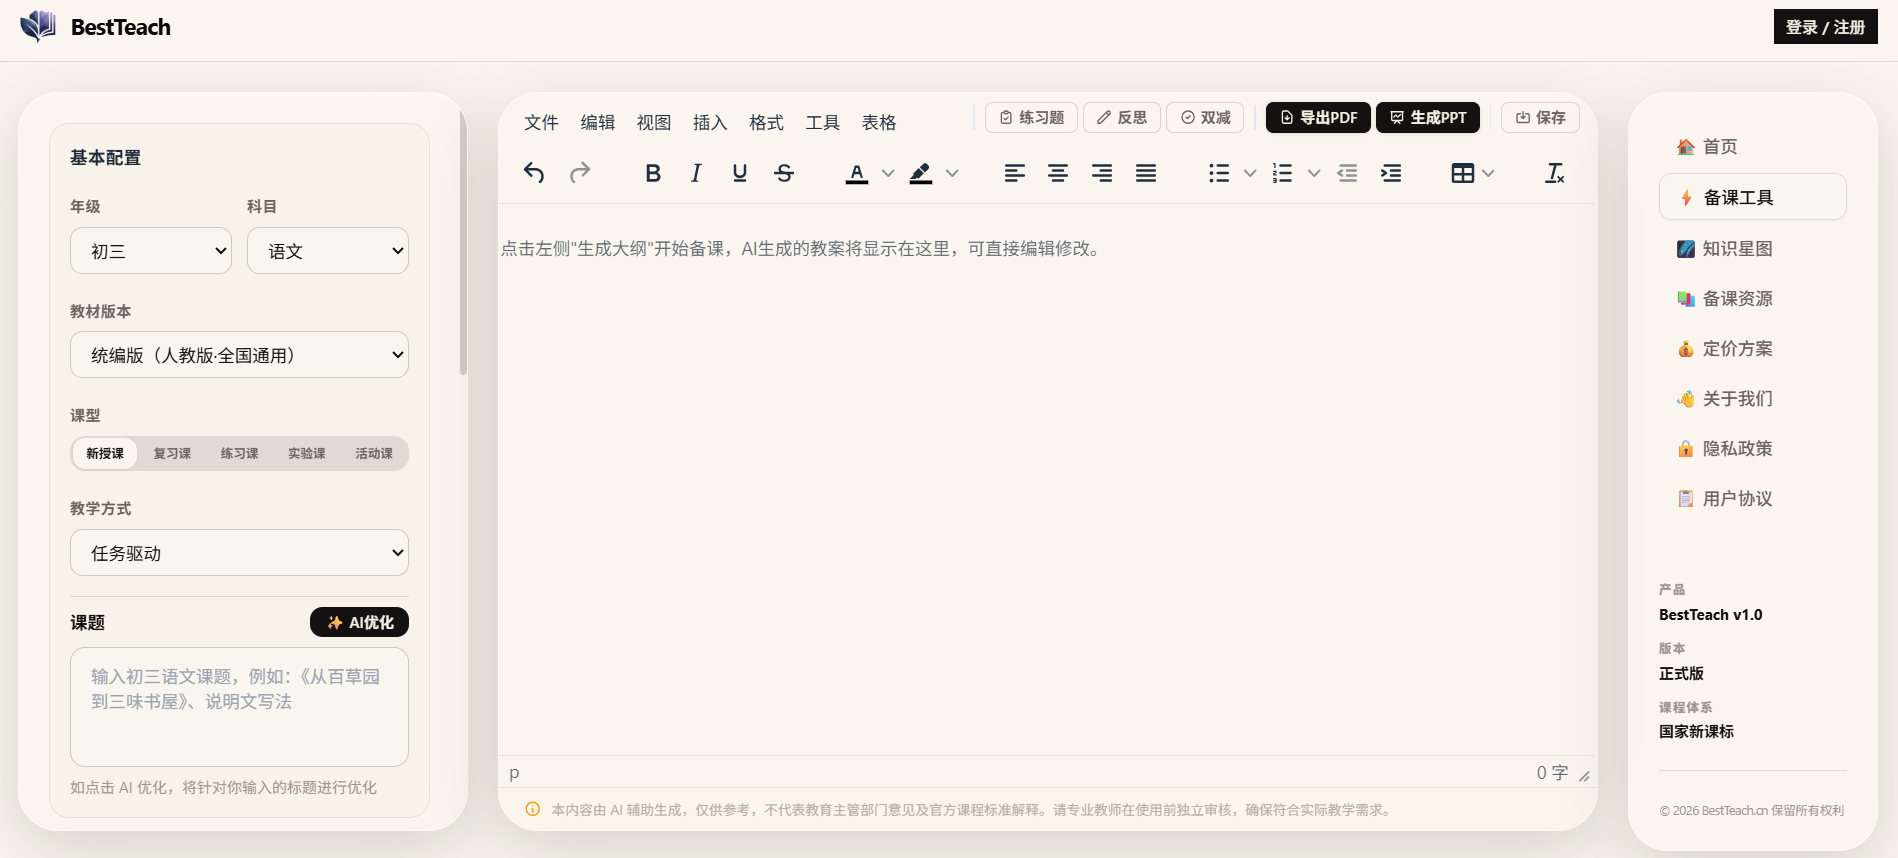Toggle underline formatting
1898x858 pixels.
coord(740,173)
